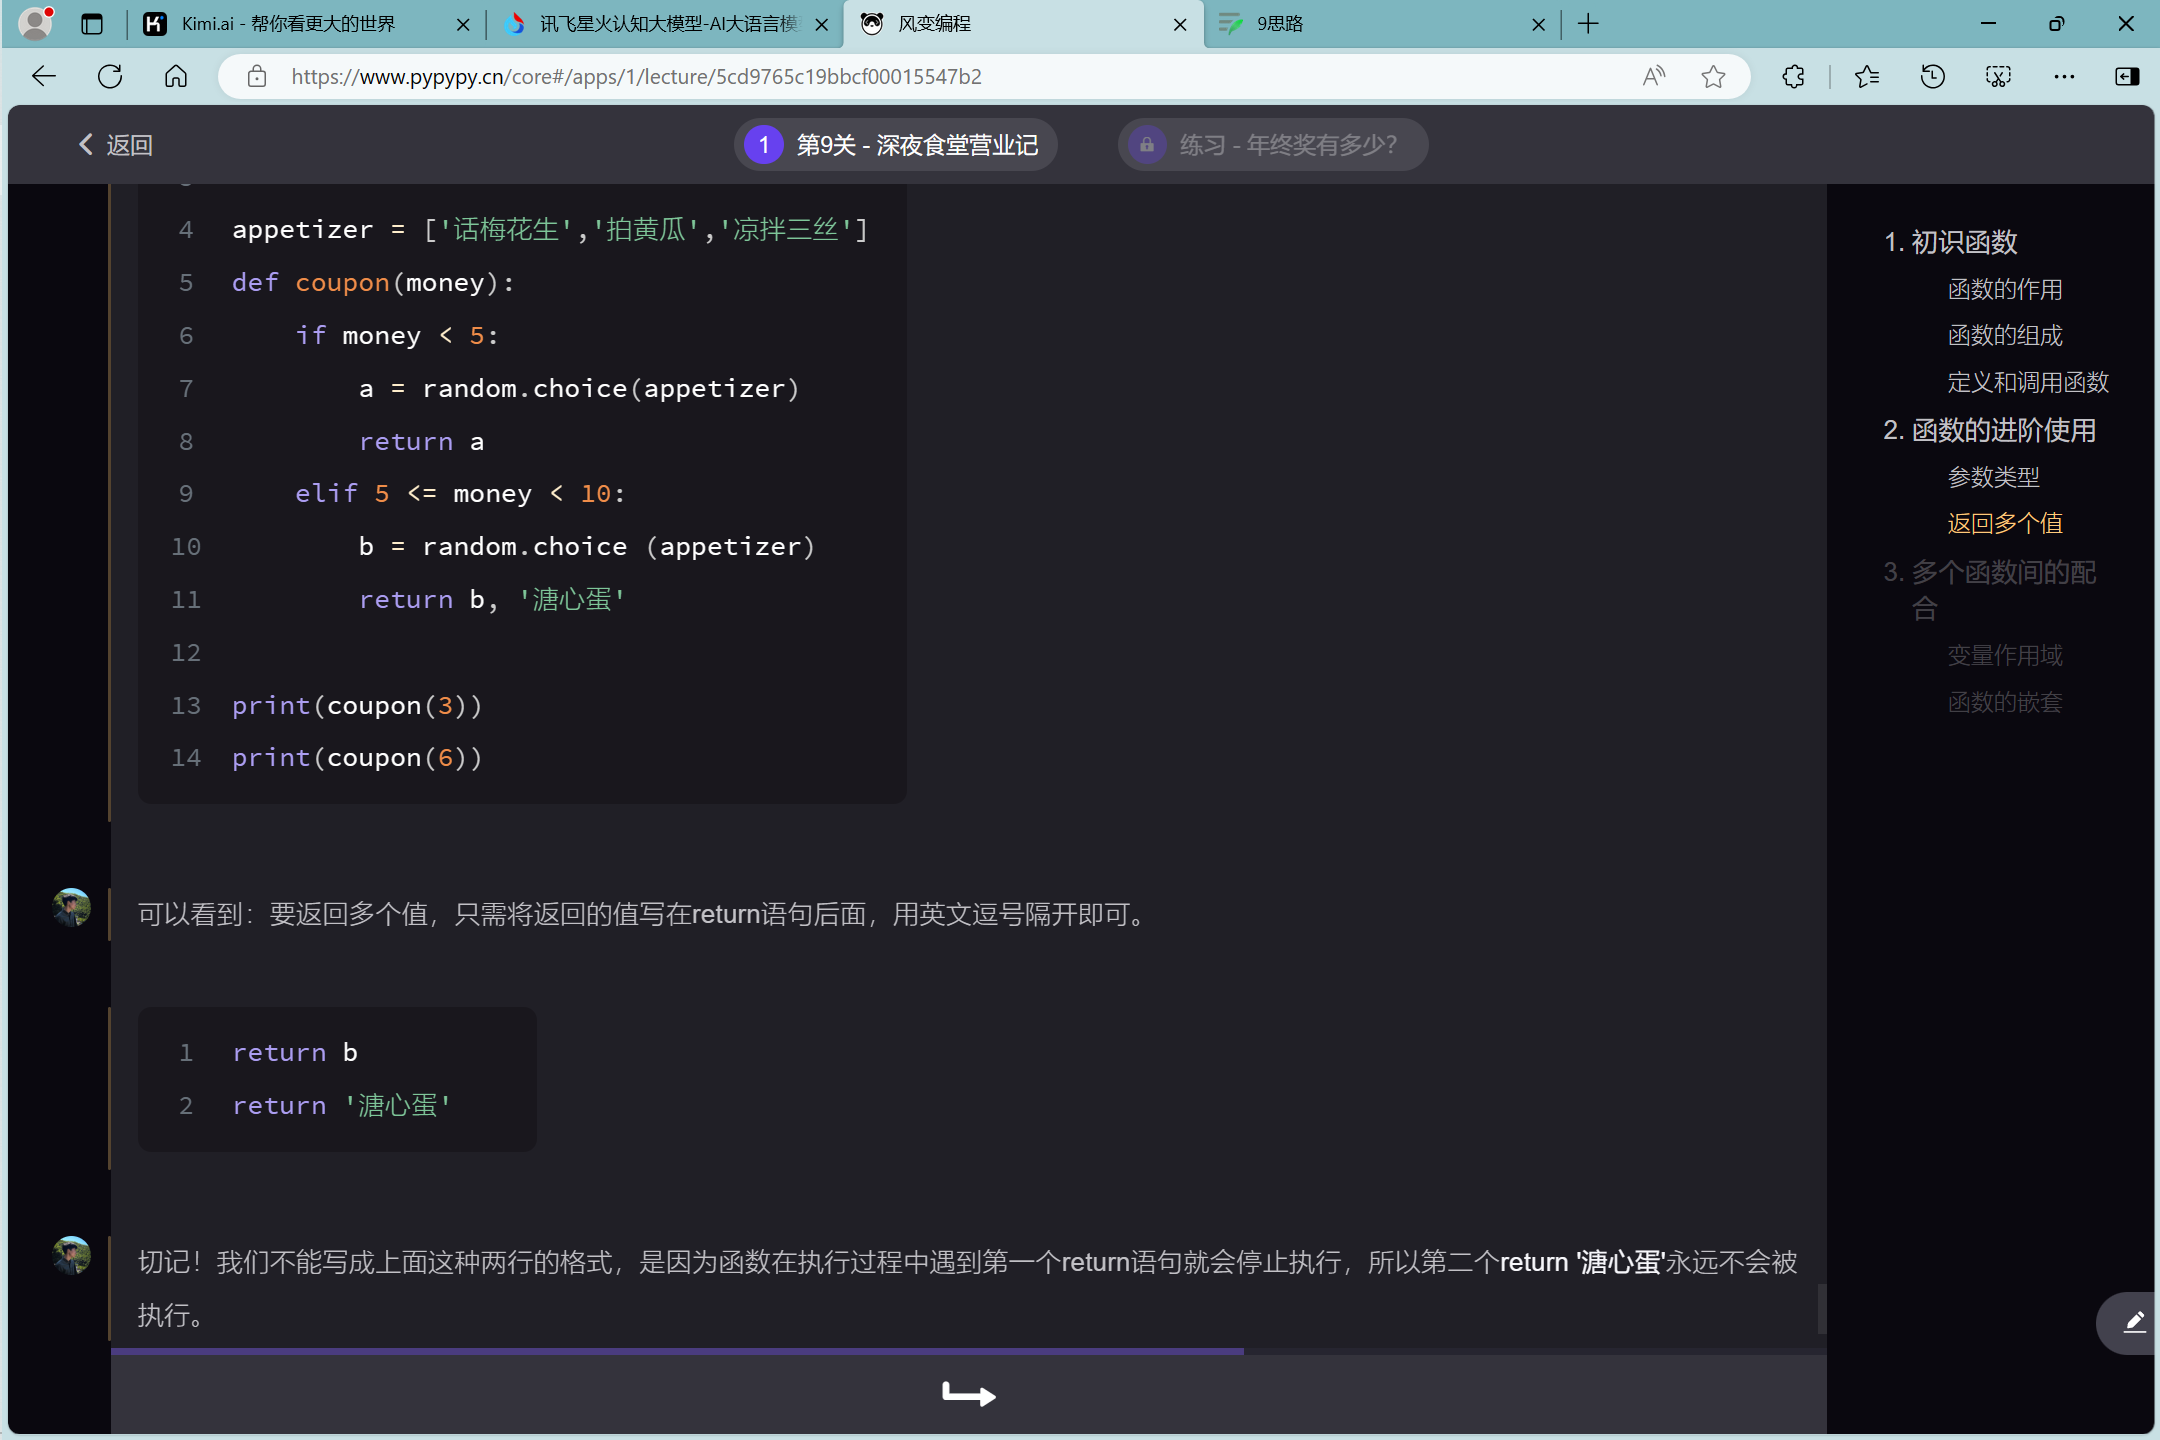The height and width of the screenshot is (1440, 2160).
Task: Click the sentence starting with 可以看到
Action: 647,914
